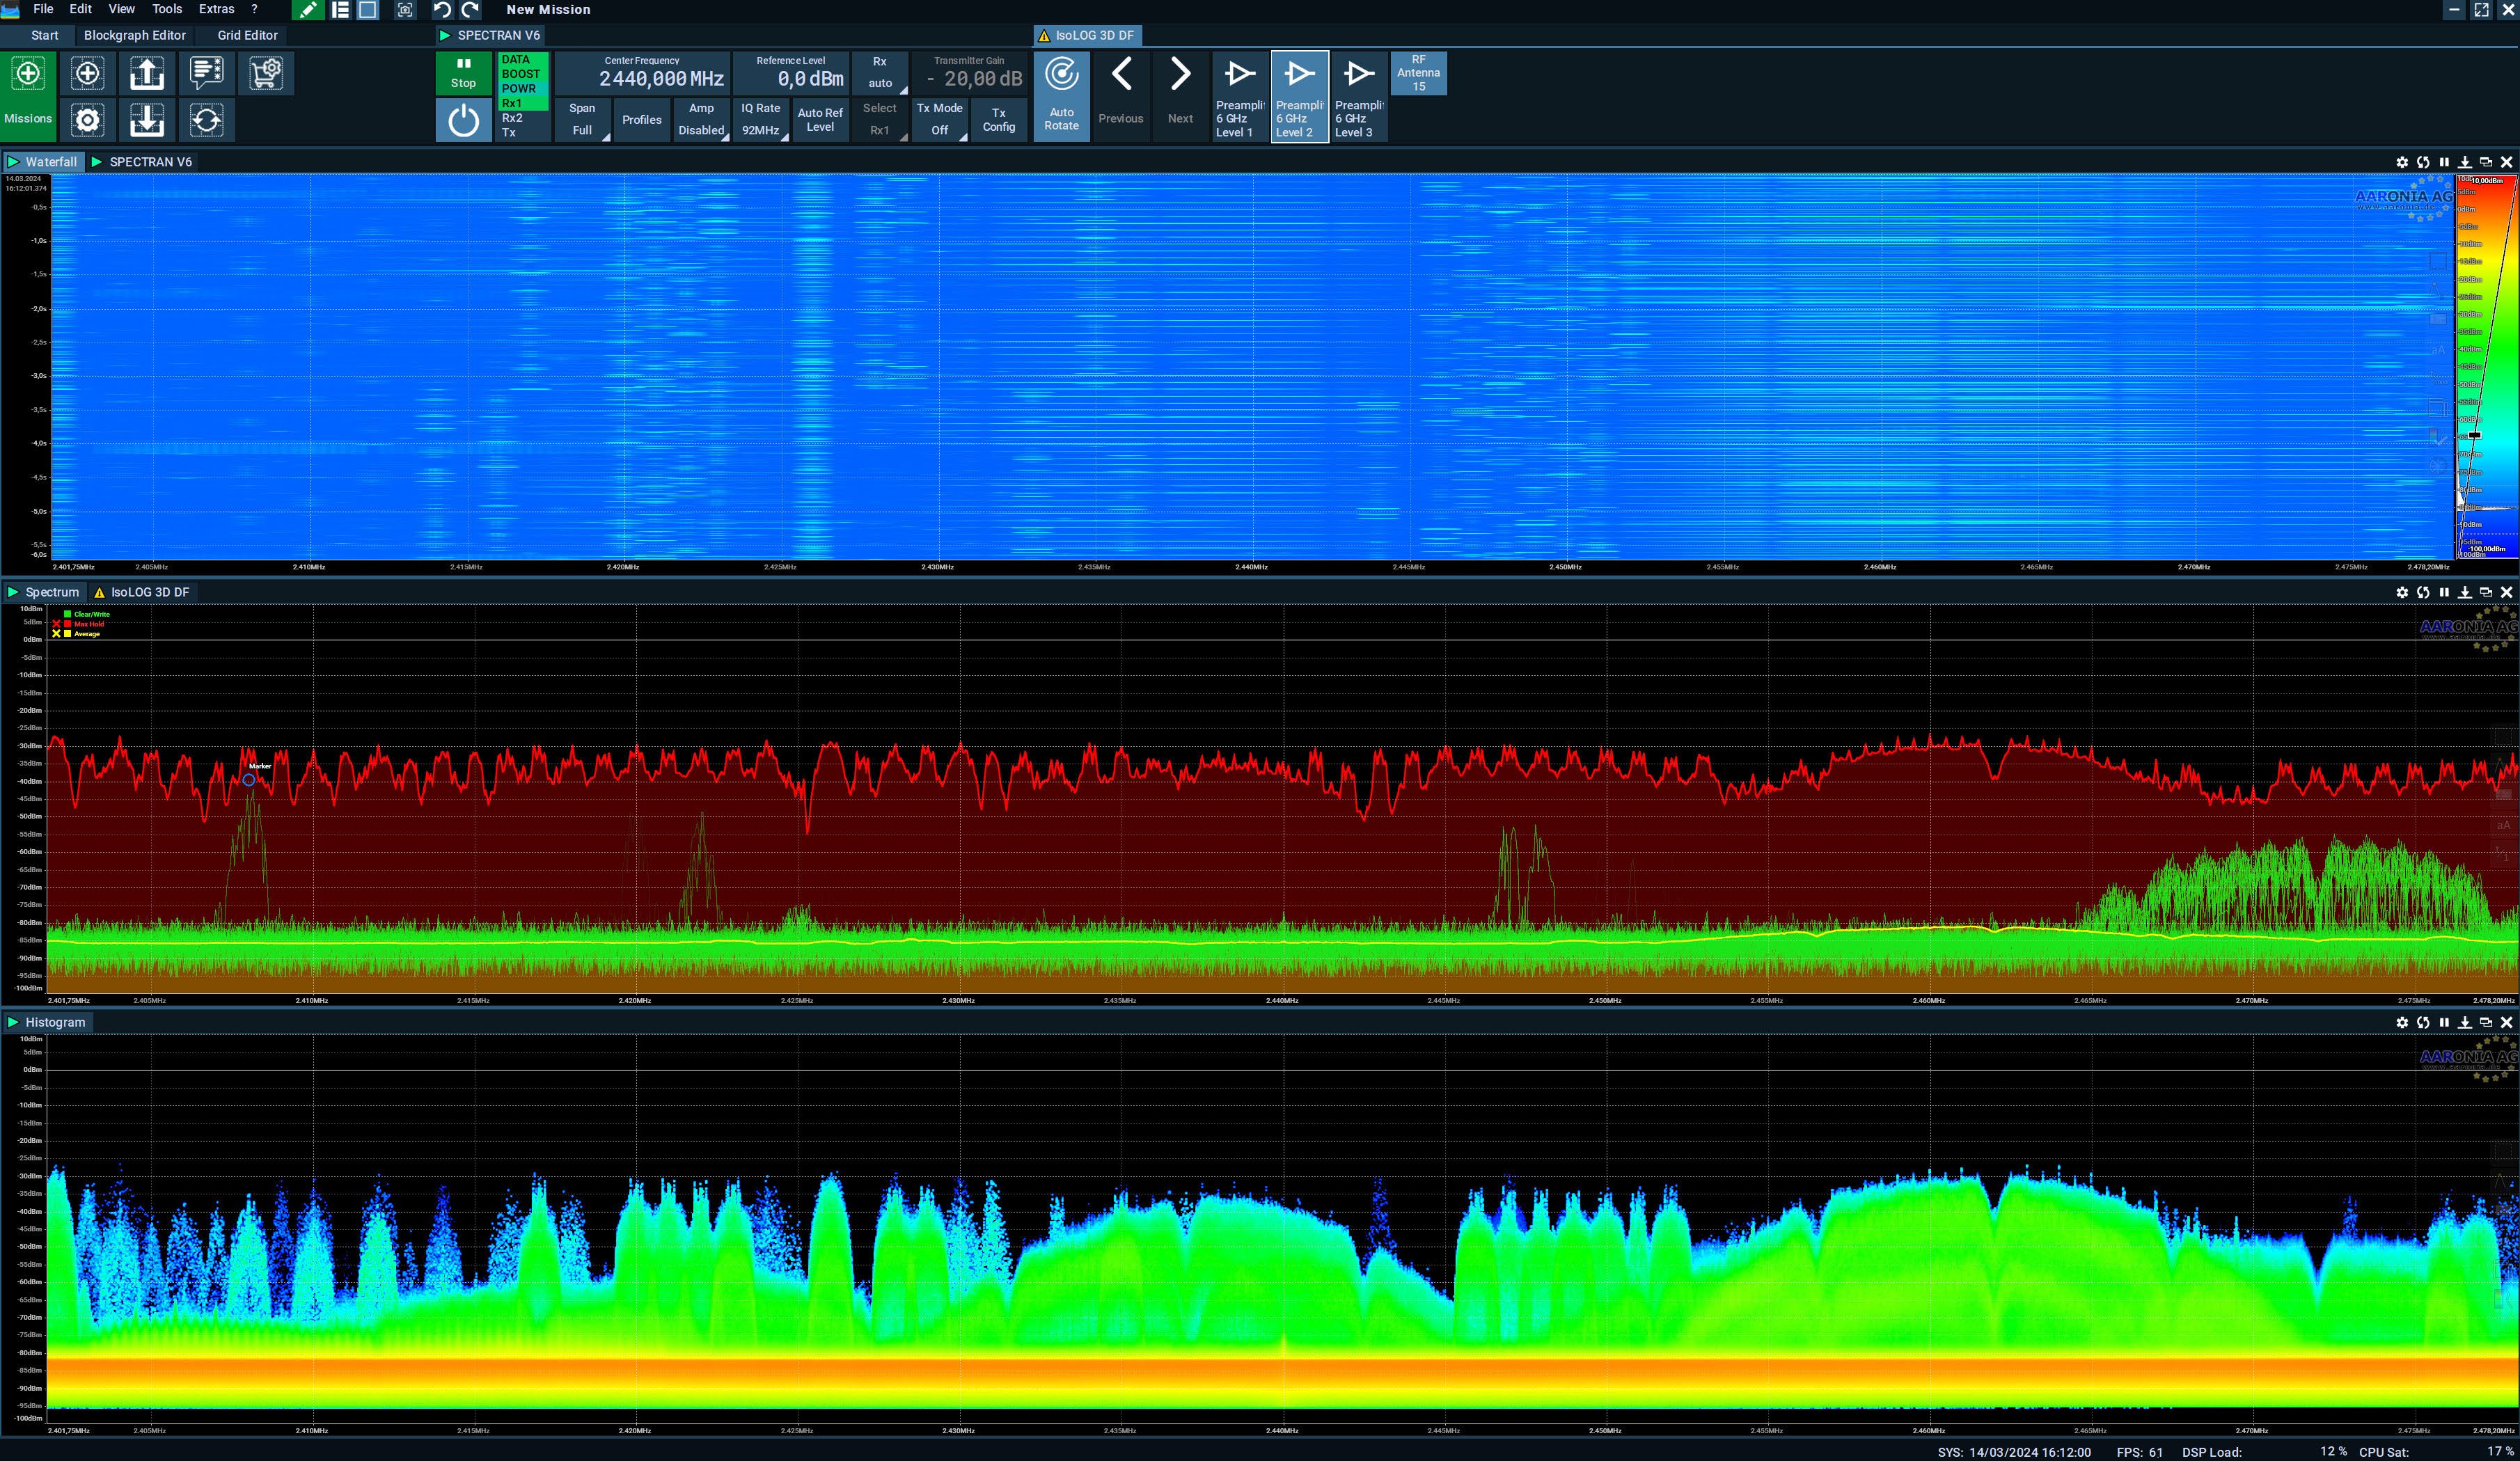Open the mission settings gear icon
The width and height of the screenshot is (2520, 1461).
(x=87, y=120)
